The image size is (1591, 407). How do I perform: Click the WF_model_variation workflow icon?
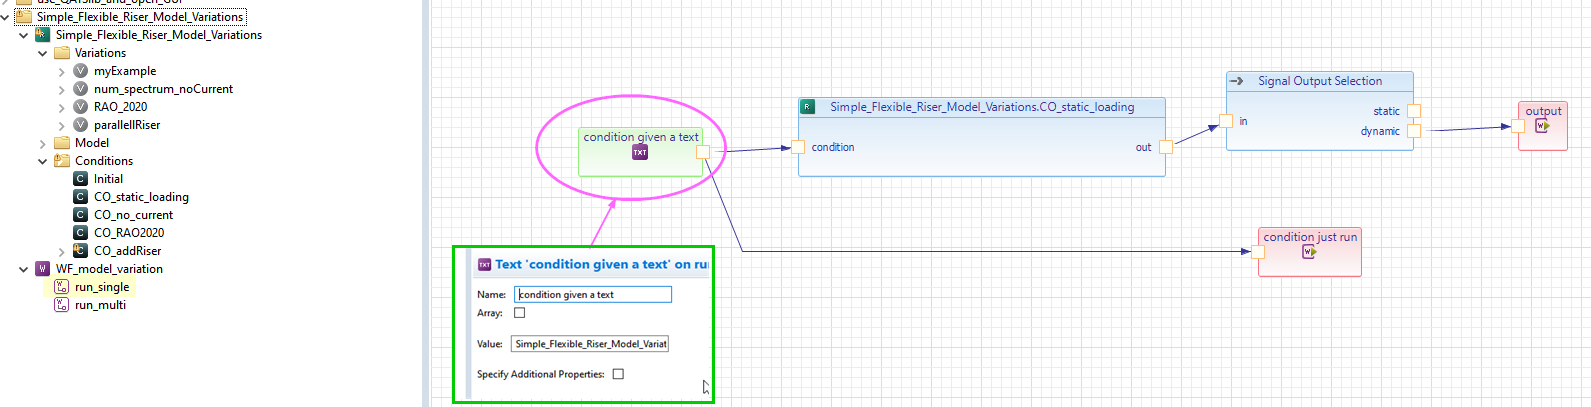pyautogui.click(x=43, y=269)
